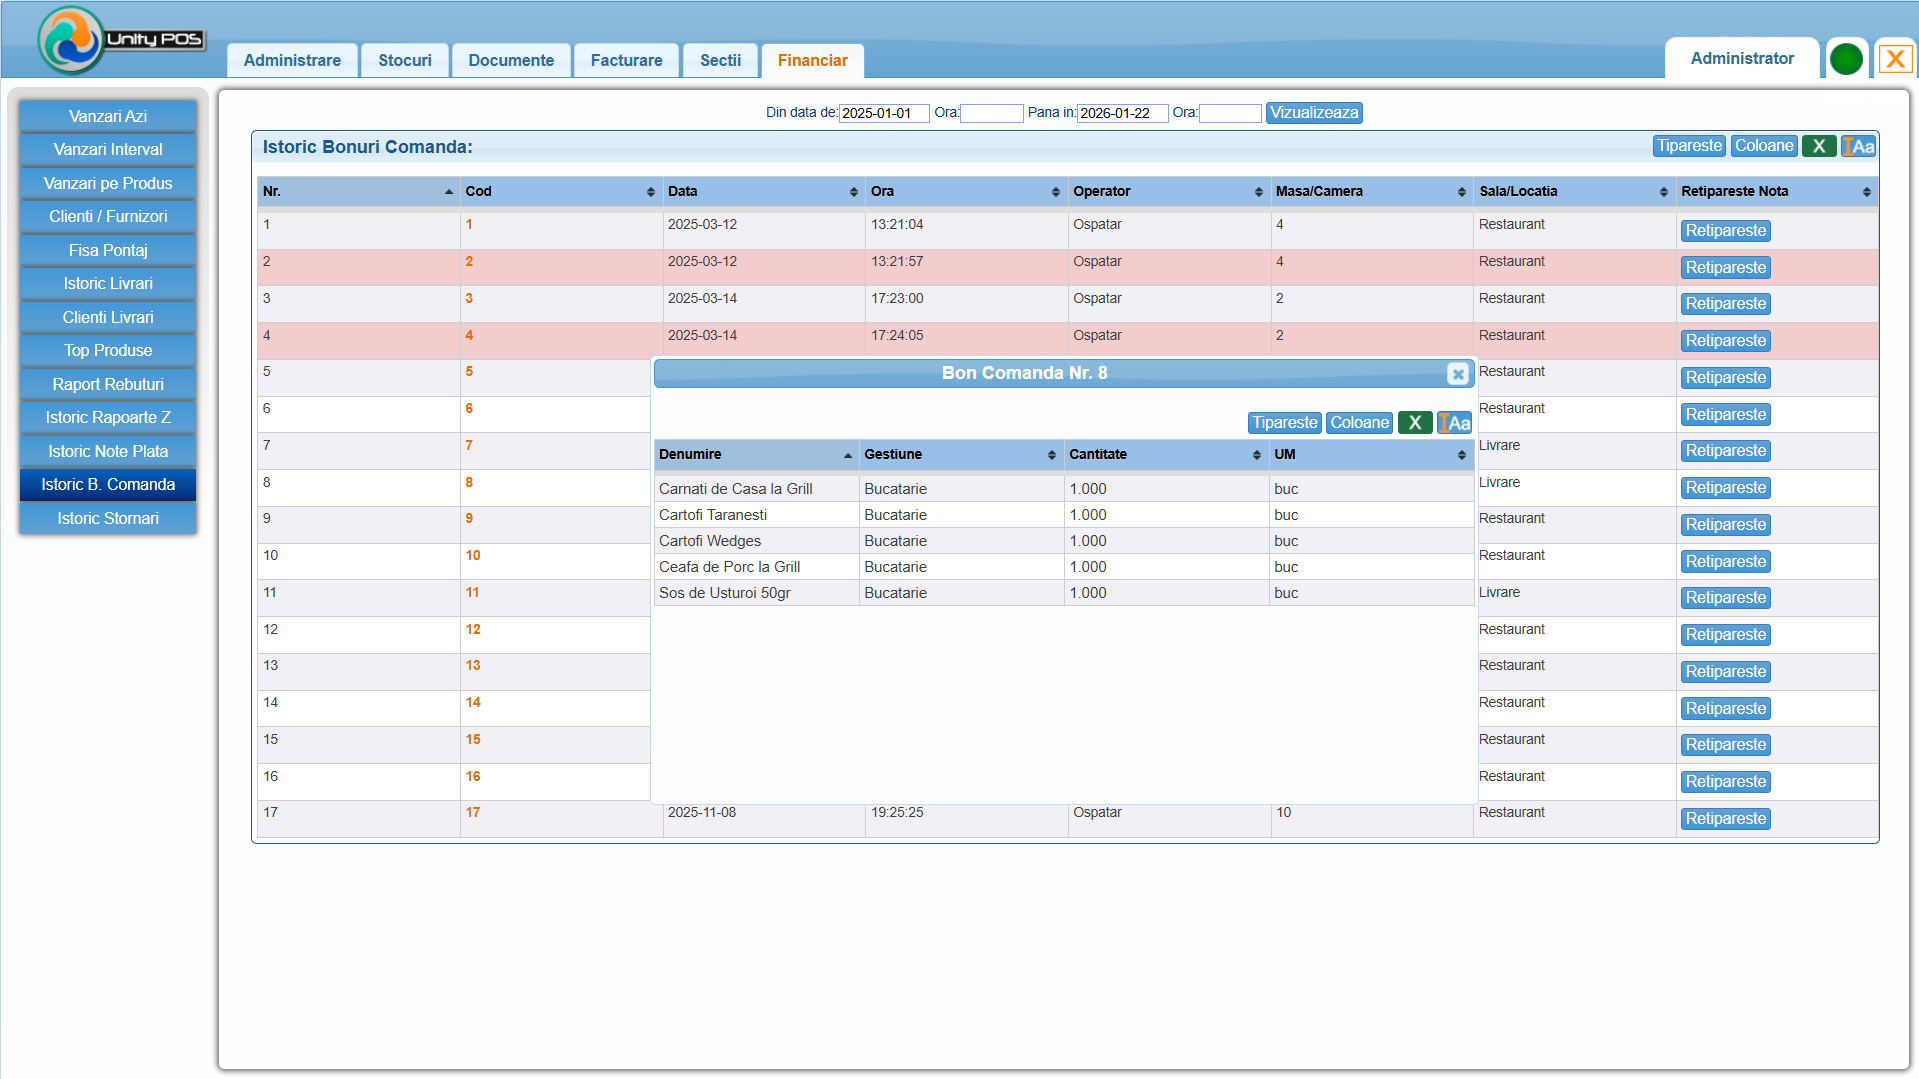The width and height of the screenshot is (1919, 1079).
Task: Export Bon Comanda popup to Excel
Action: pyautogui.click(x=1414, y=423)
